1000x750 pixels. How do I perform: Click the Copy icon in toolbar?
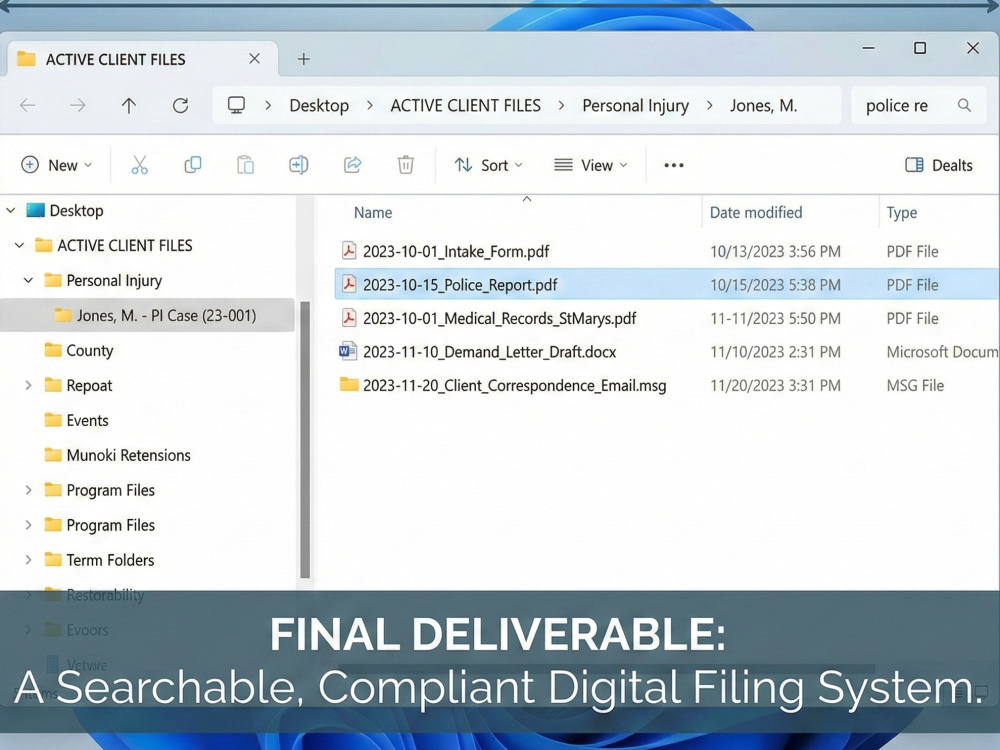pyautogui.click(x=193, y=165)
